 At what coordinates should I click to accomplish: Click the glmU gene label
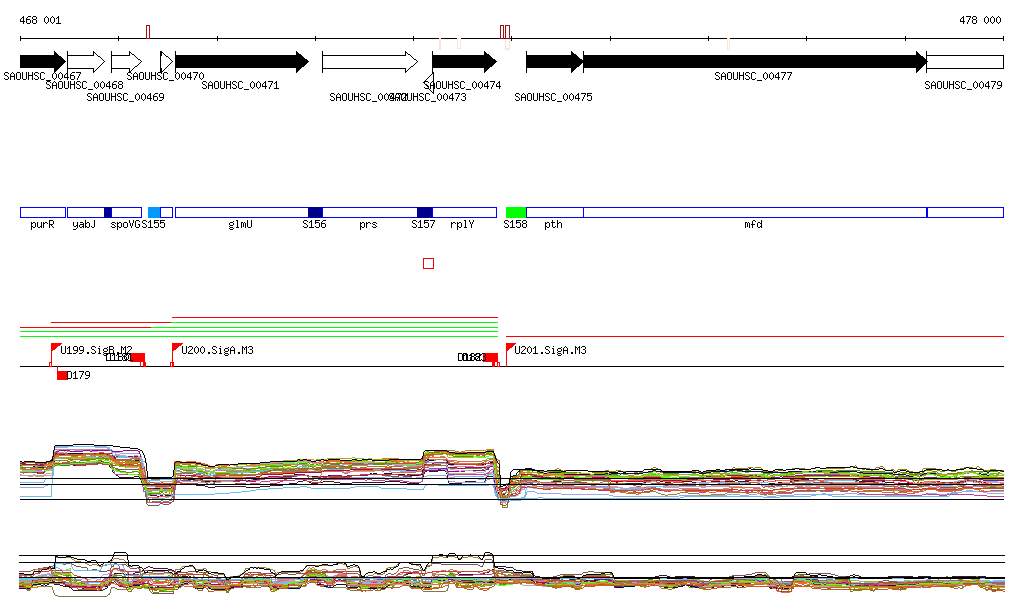(241, 225)
